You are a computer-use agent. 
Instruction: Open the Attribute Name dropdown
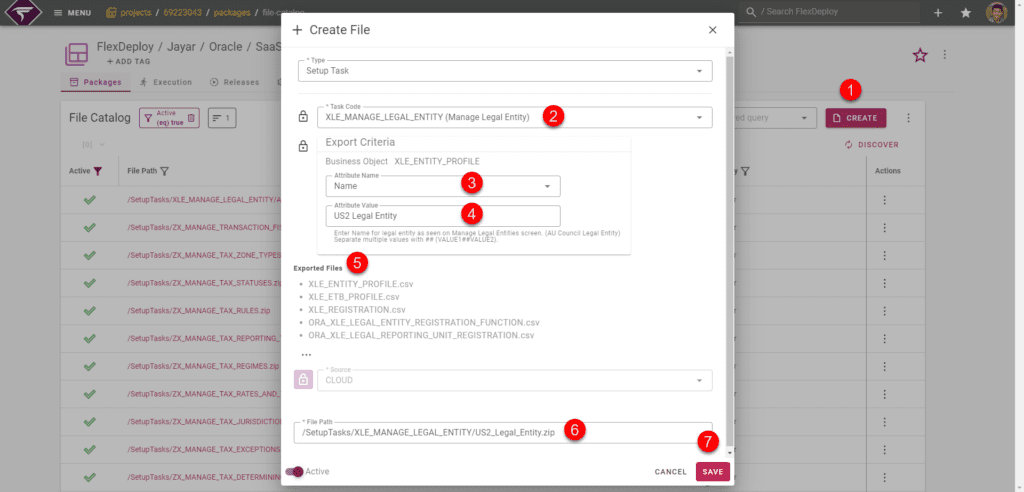click(x=443, y=186)
